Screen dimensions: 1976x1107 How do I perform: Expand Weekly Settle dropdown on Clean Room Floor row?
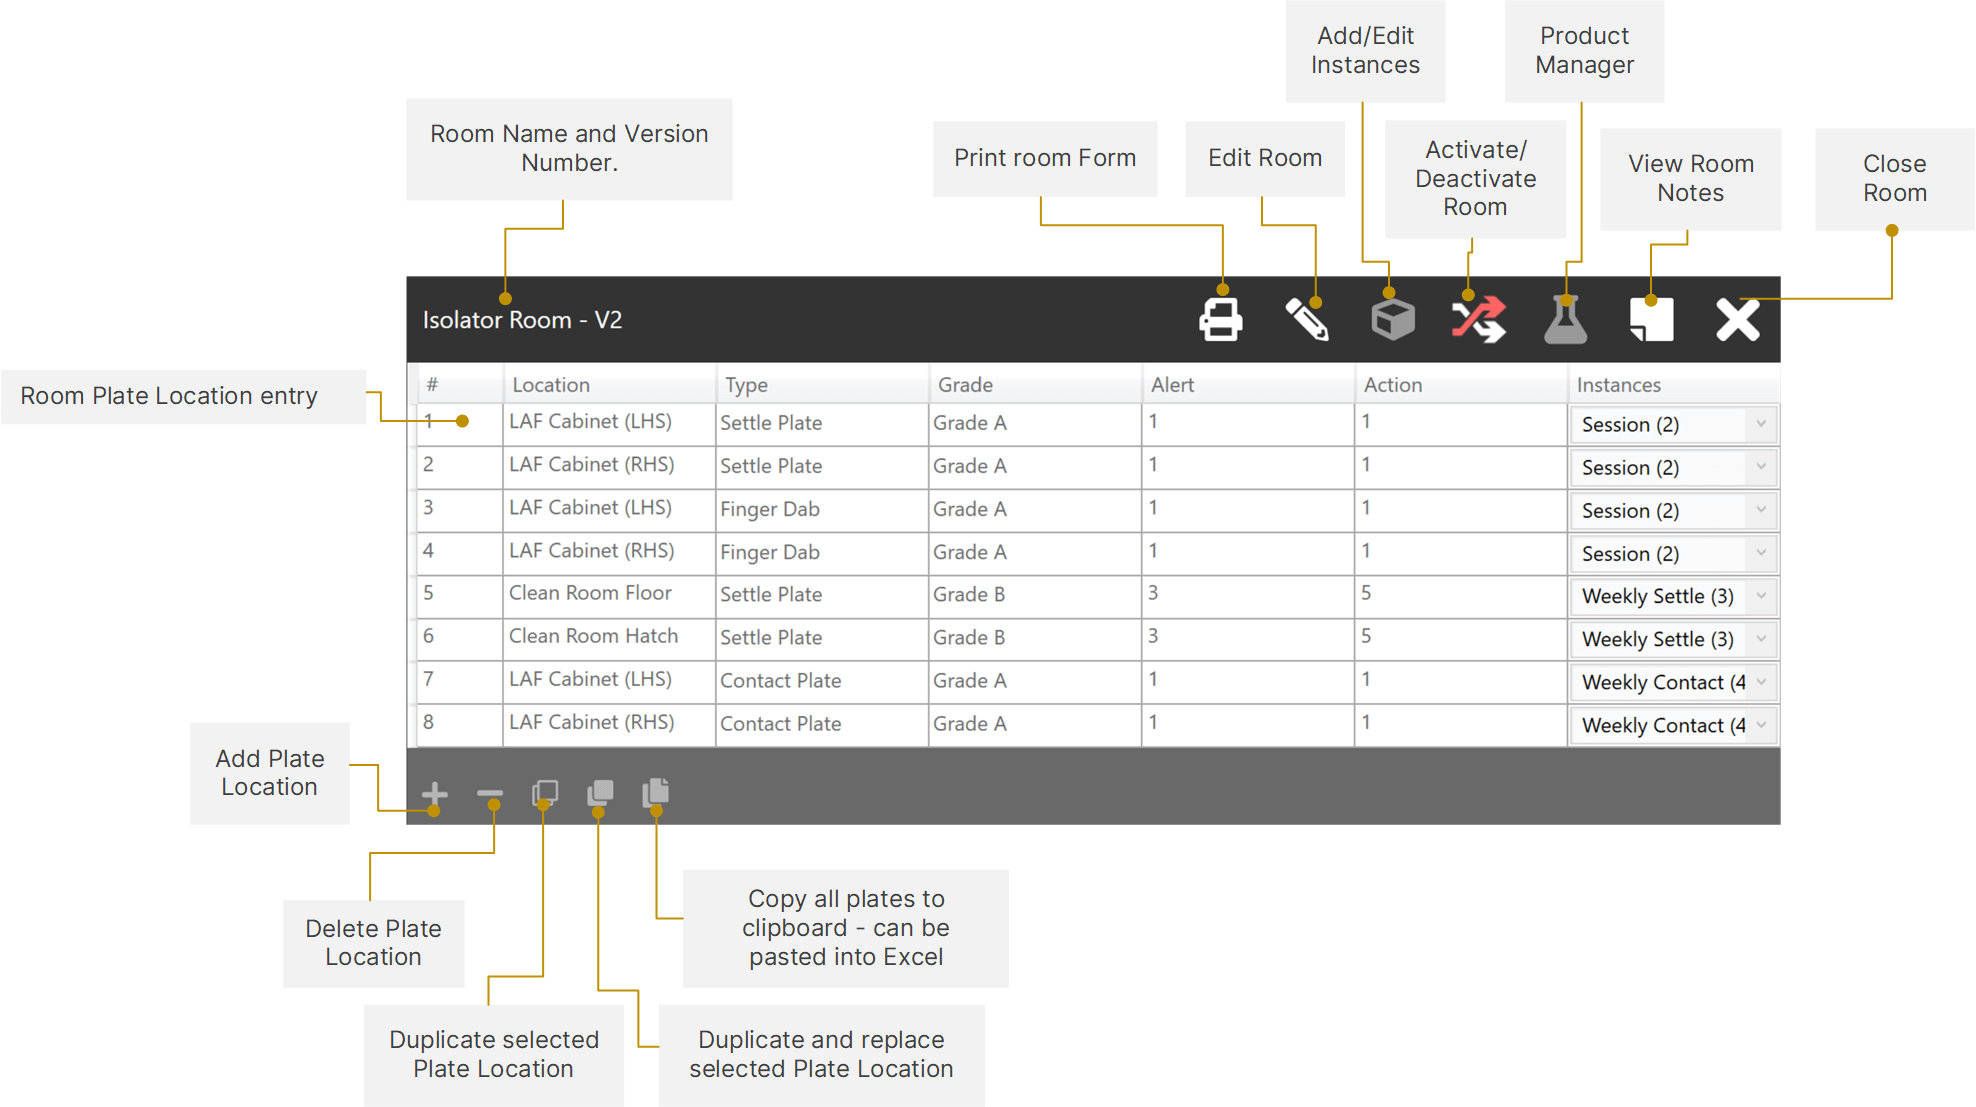(x=1759, y=596)
